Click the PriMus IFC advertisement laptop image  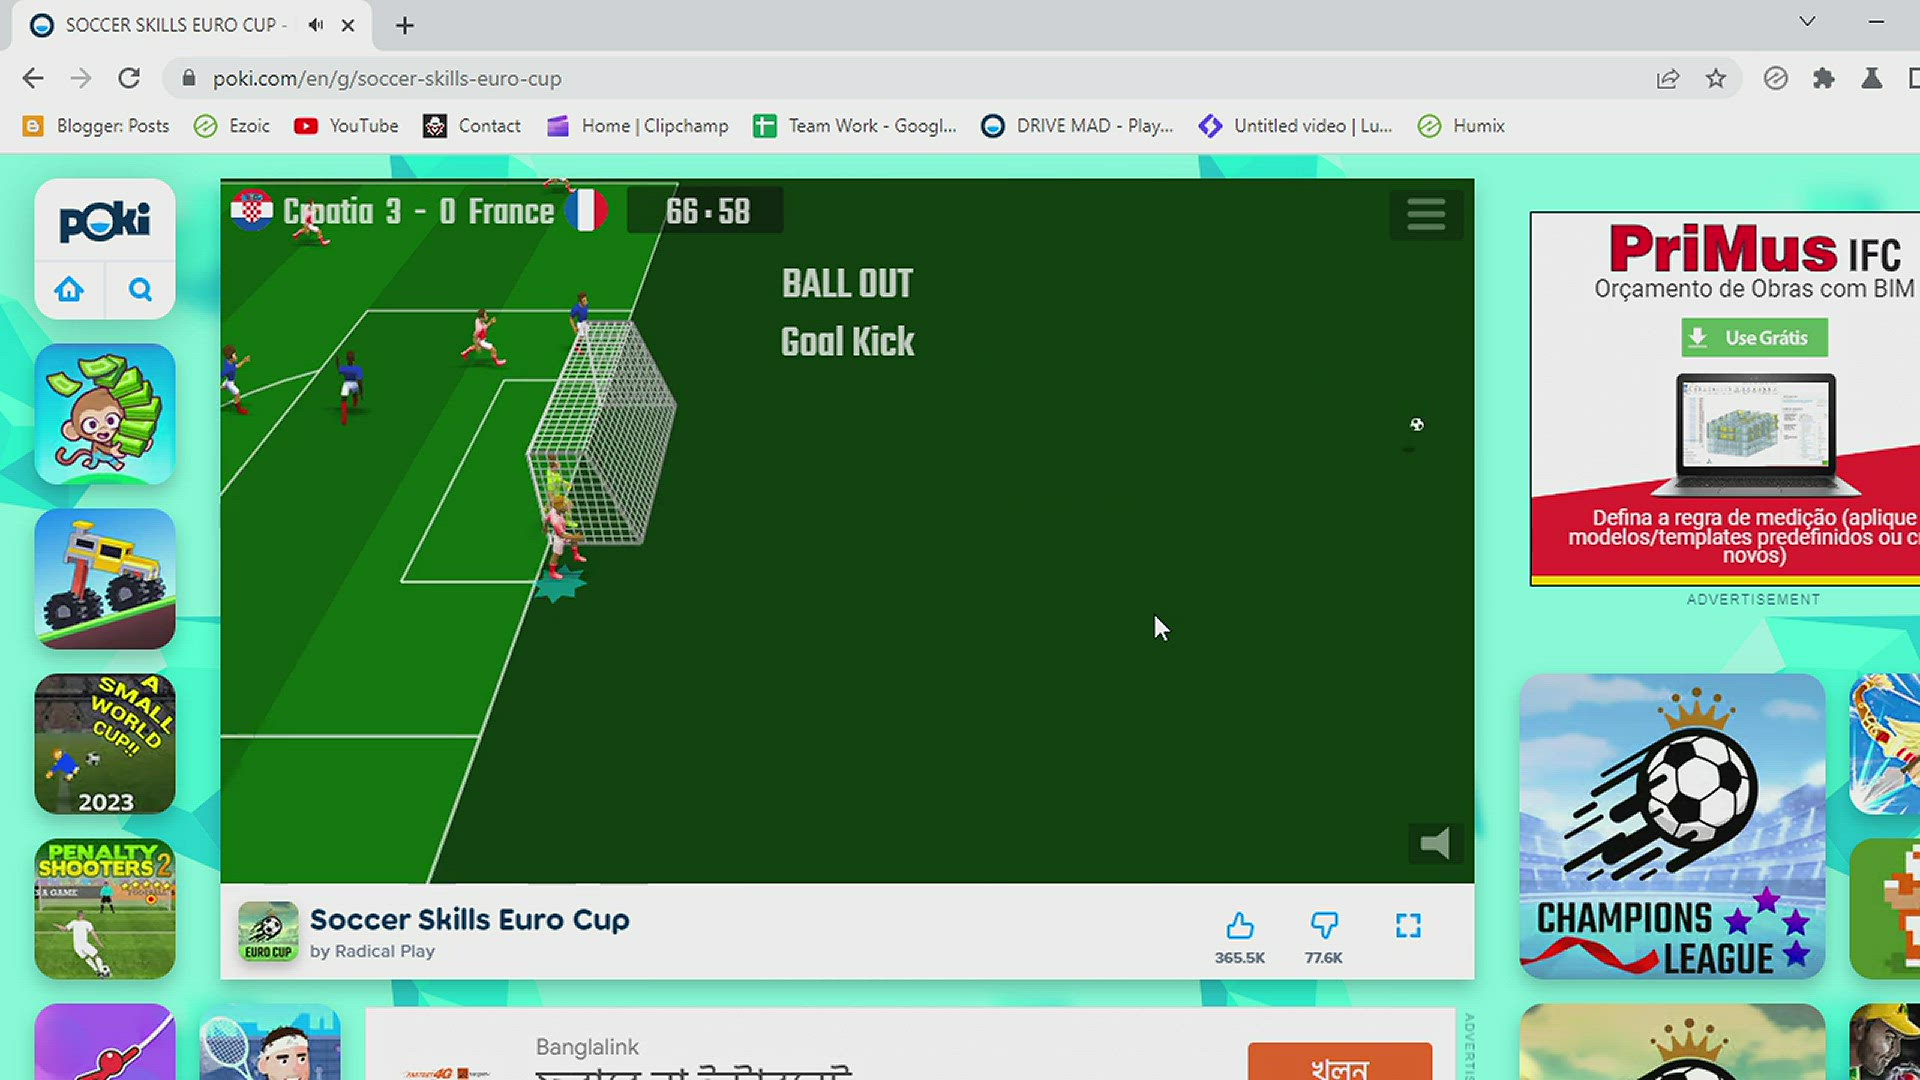tap(1756, 435)
